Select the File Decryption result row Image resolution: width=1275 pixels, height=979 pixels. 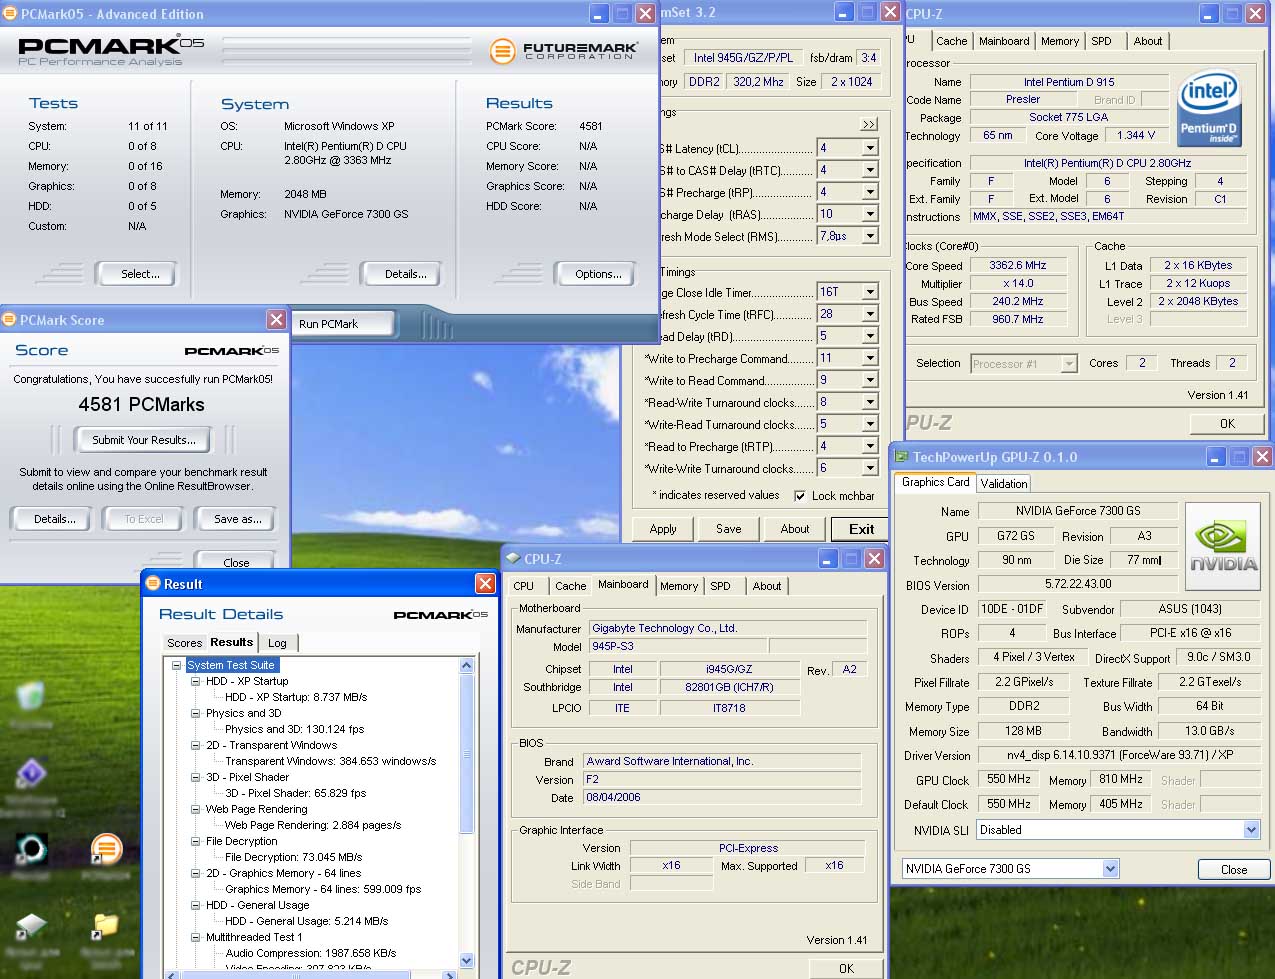(x=293, y=857)
